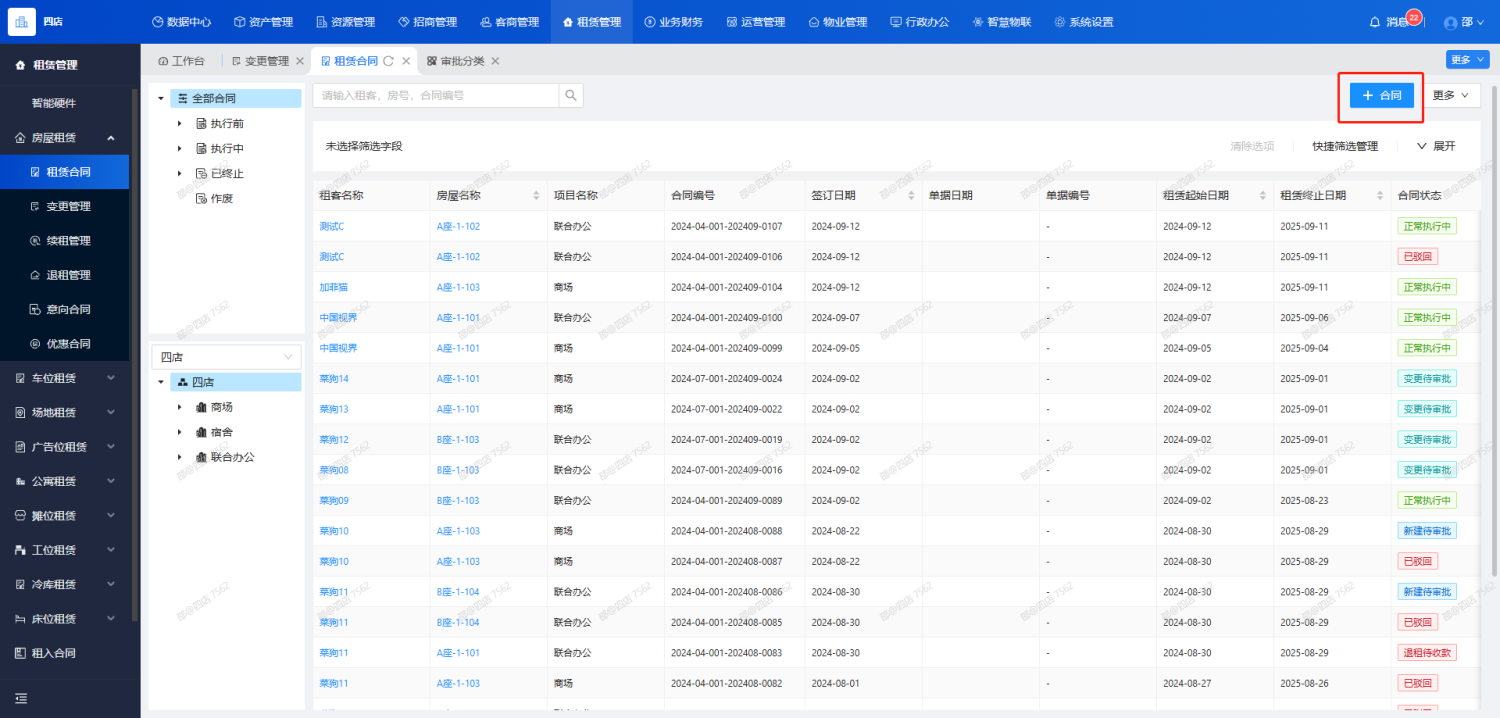Open 客商管理 in top navigation
This screenshot has width=1500, height=718.
point(509,22)
